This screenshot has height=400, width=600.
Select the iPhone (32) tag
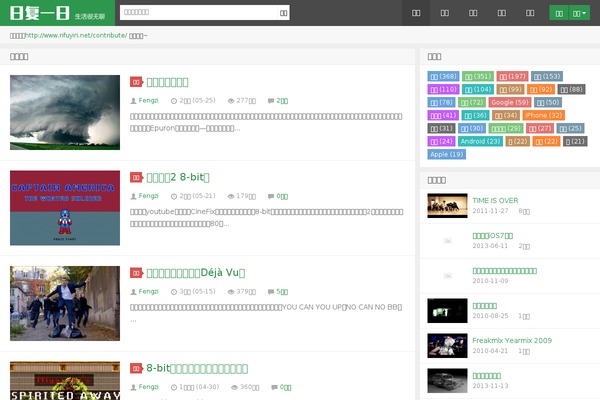tap(543, 115)
